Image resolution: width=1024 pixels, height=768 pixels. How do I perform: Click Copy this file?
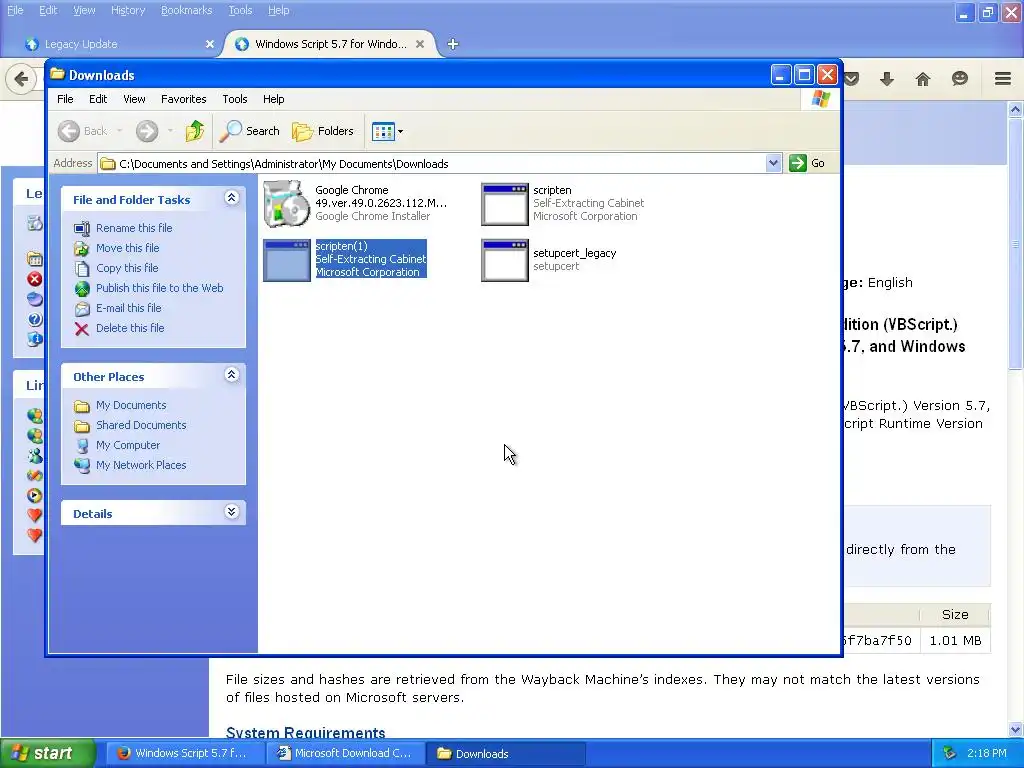[x=127, y=268]
